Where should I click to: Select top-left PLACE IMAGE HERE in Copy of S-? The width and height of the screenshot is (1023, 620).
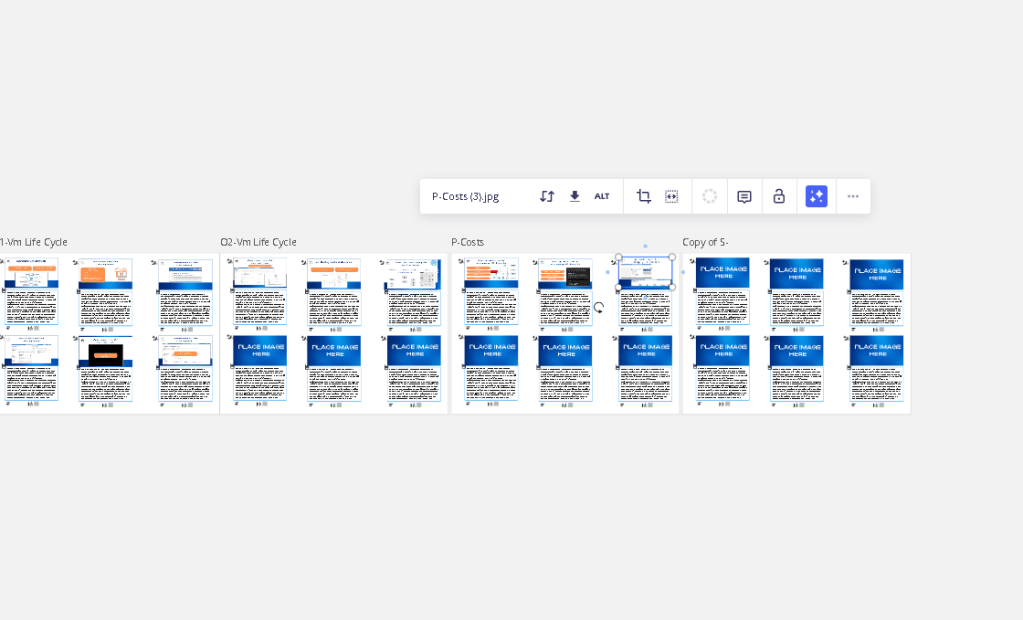click(722, 273)
